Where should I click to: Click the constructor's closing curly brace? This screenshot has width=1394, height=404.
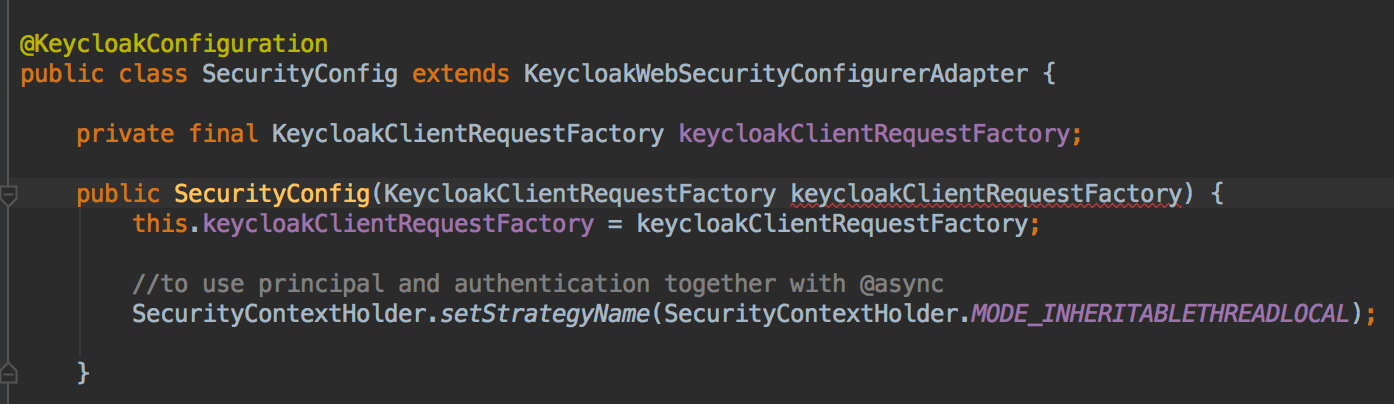pos(84,374)
